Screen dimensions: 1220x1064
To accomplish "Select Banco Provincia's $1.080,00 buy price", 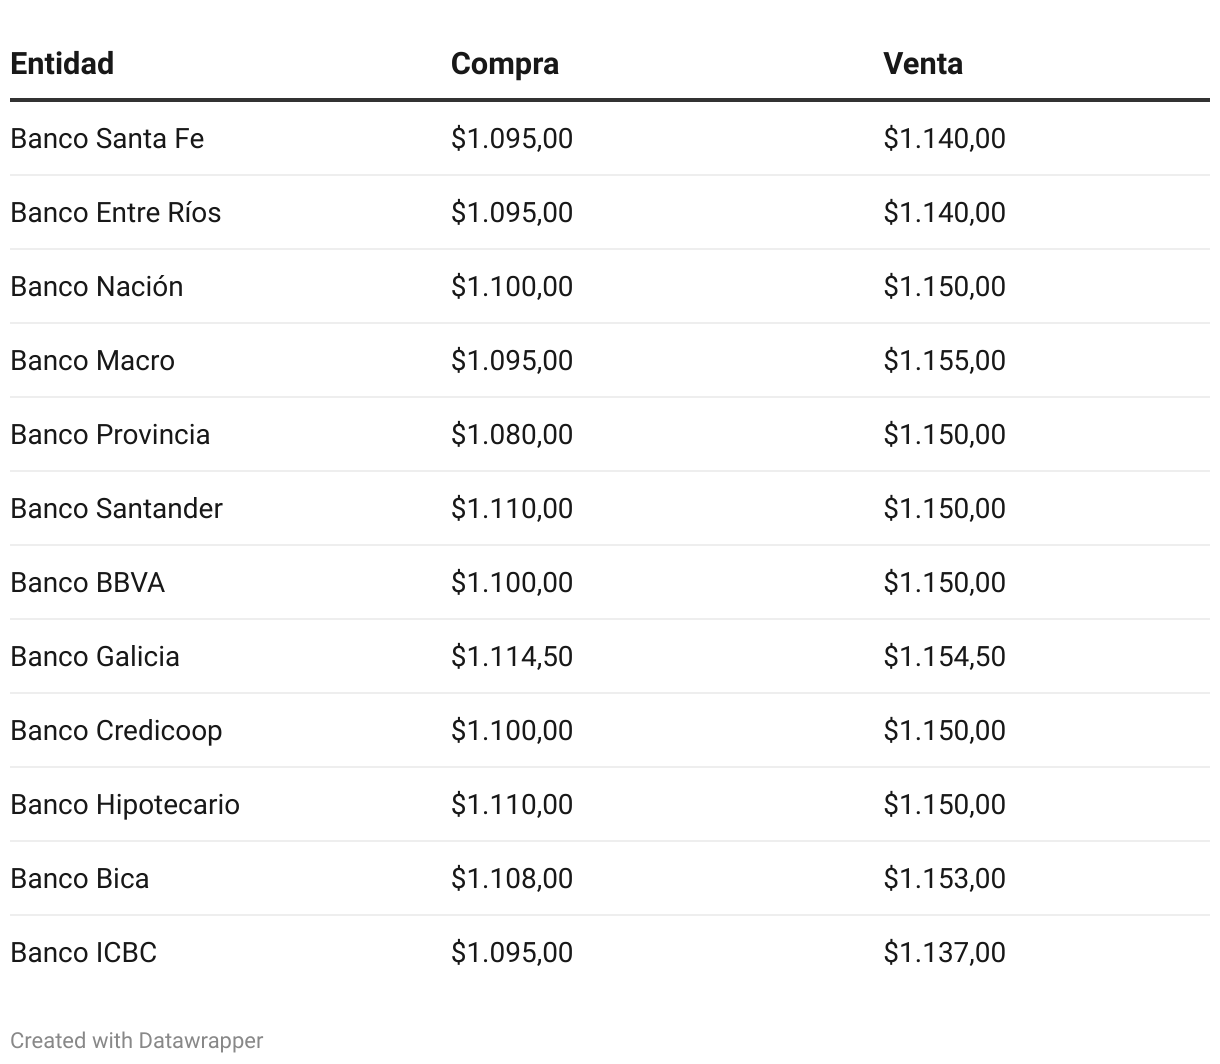I will point(512,434).
